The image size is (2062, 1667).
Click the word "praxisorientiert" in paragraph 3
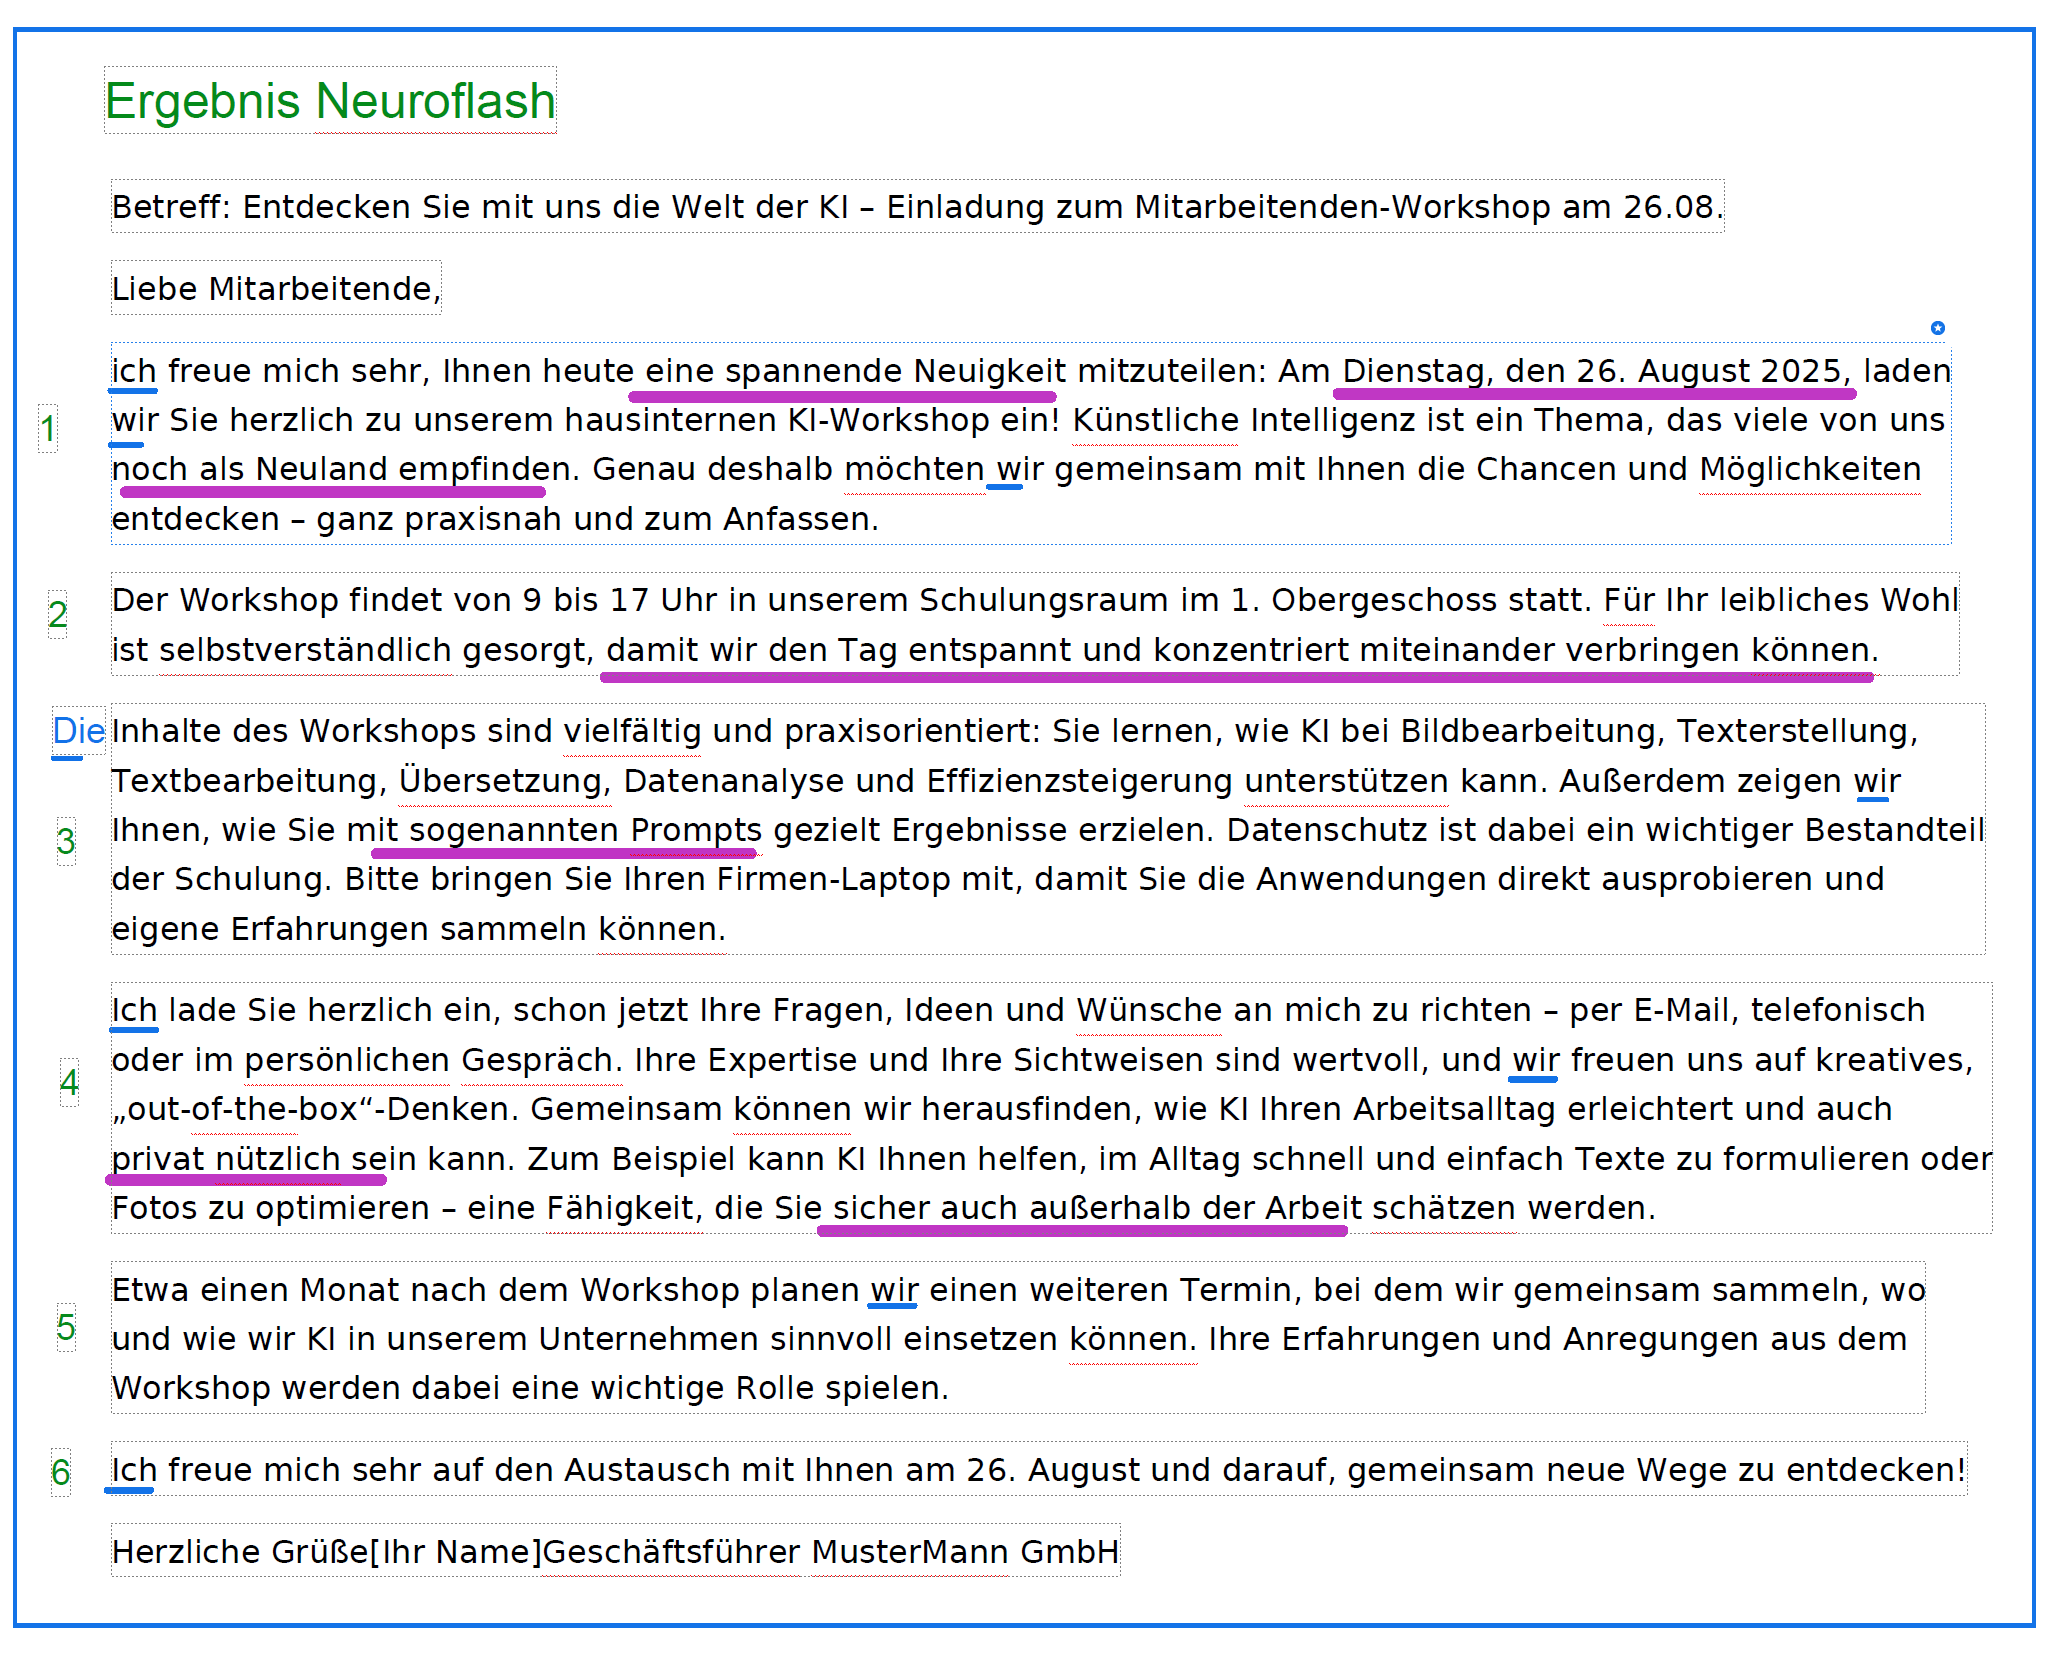pos(906,731)
